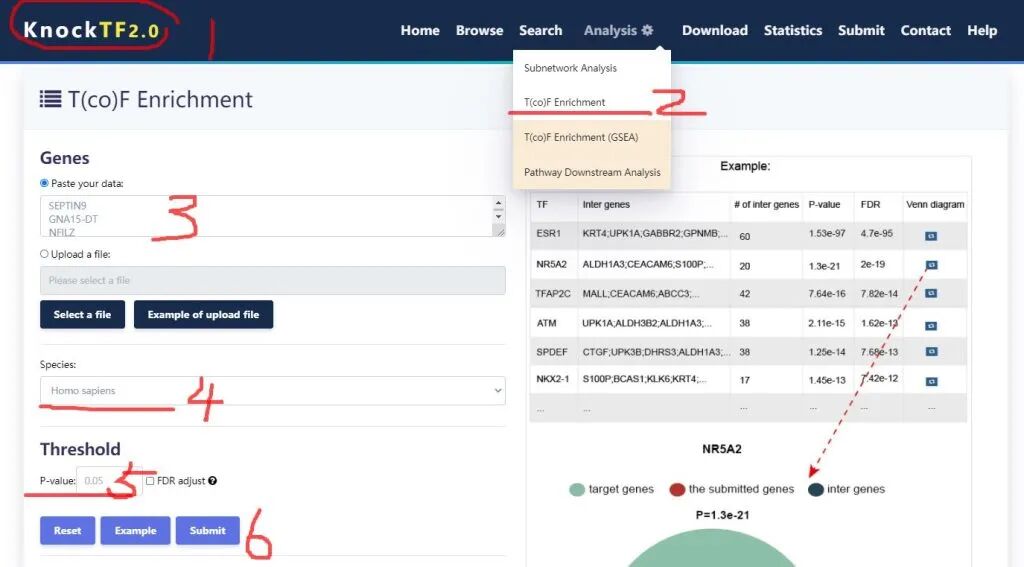This screenshot has width=1024, height=567.
Task: Open the Venn diagram icon for ATM
Action: point(931,325)
